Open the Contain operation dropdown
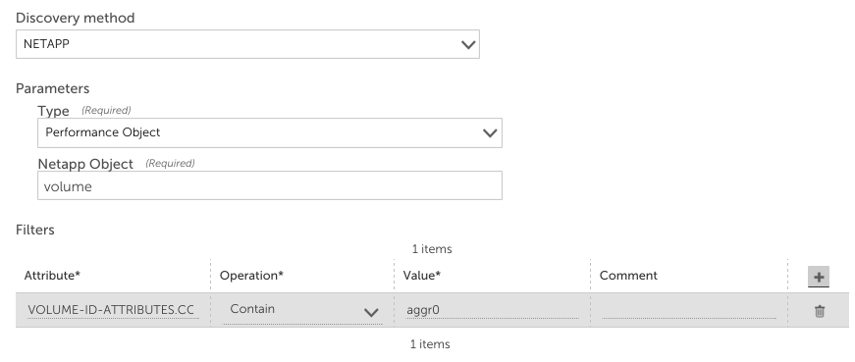This screenshot has height=362, width=855. pos(302,310)
